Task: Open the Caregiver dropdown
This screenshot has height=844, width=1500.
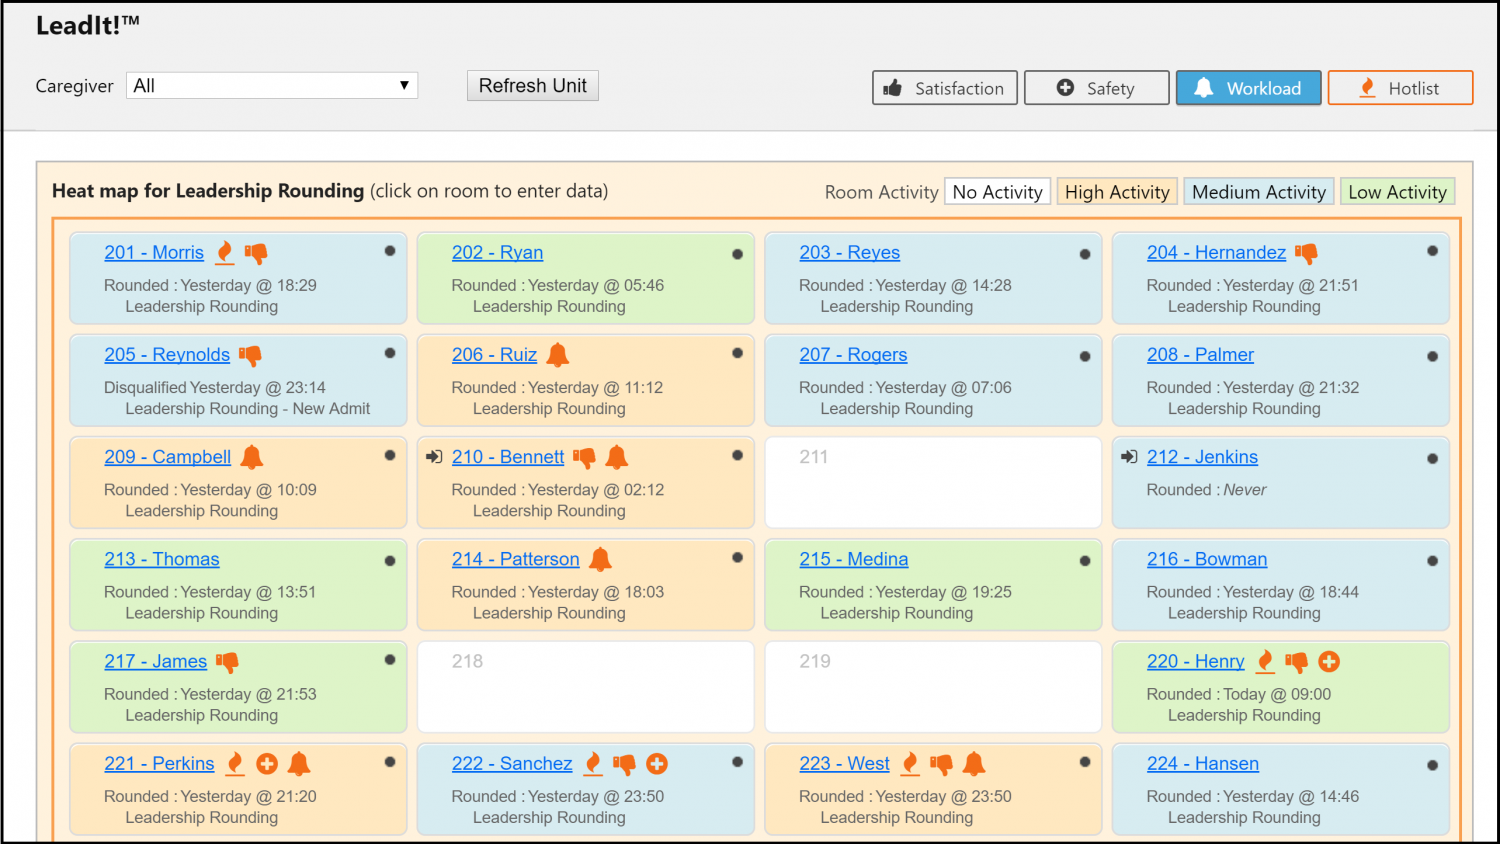Action: [x=271, y=86]
